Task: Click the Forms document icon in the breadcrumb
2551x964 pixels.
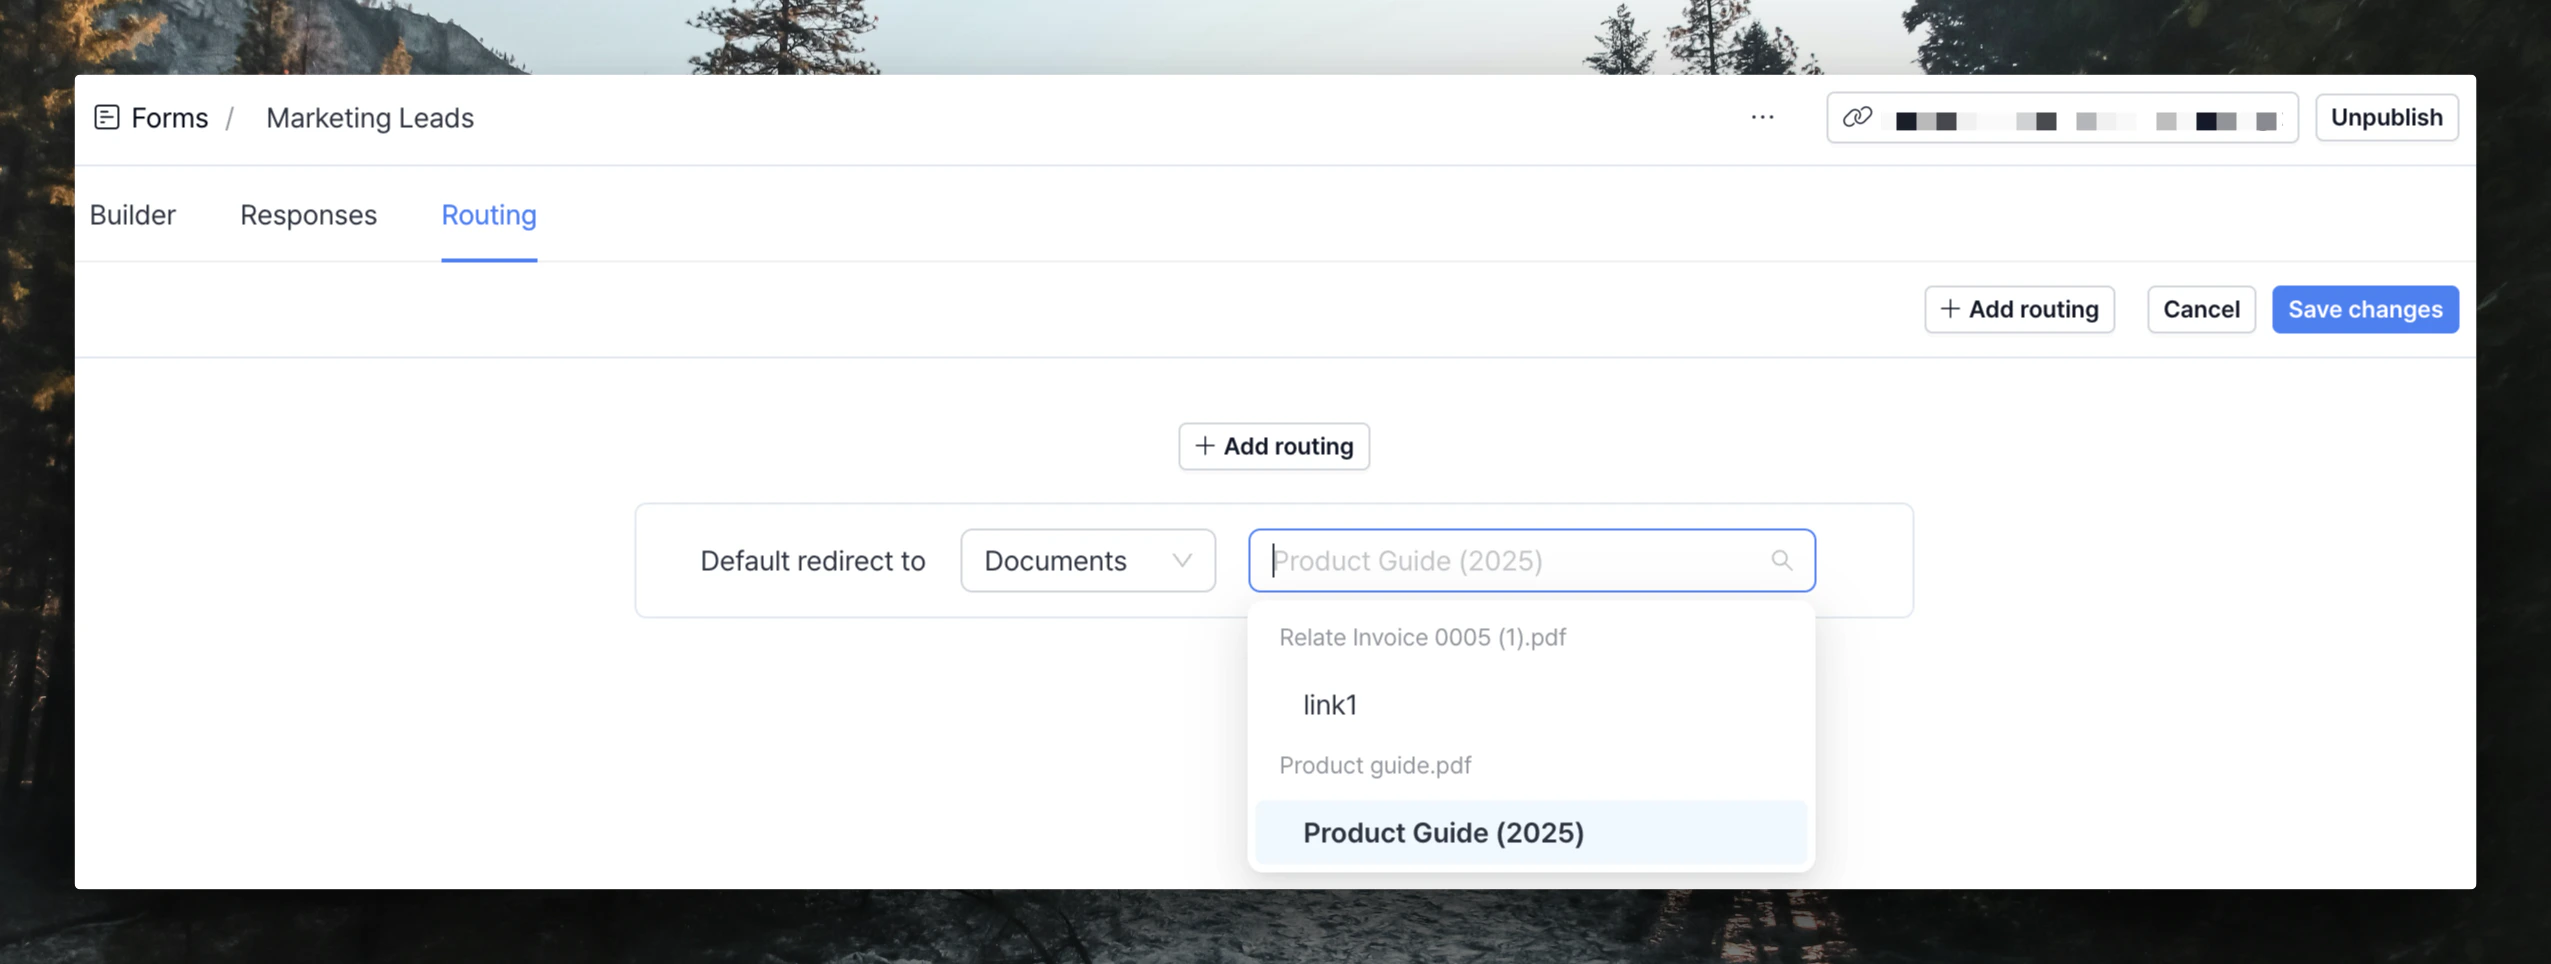Action: (x=107, y=117)
